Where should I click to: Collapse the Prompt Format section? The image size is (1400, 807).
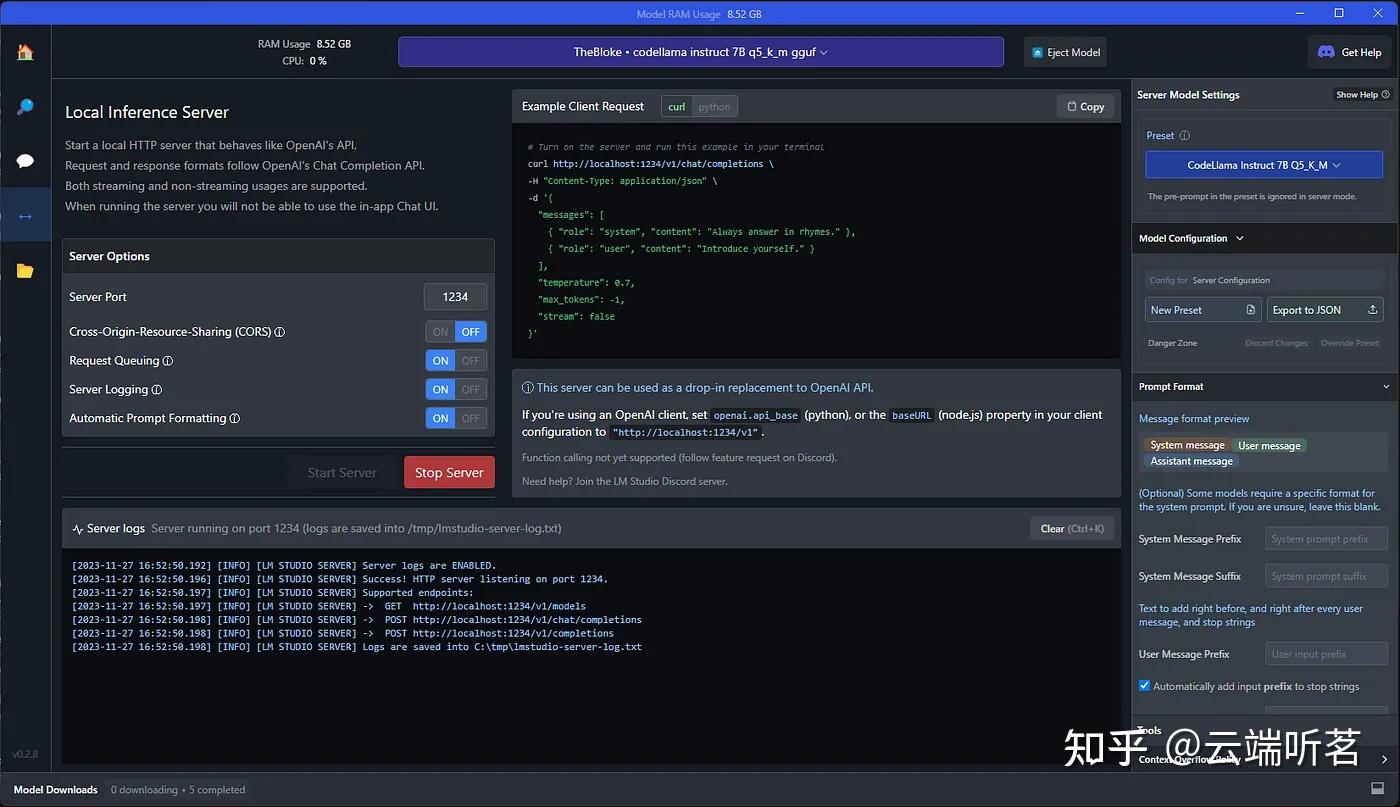(1386, 386)
